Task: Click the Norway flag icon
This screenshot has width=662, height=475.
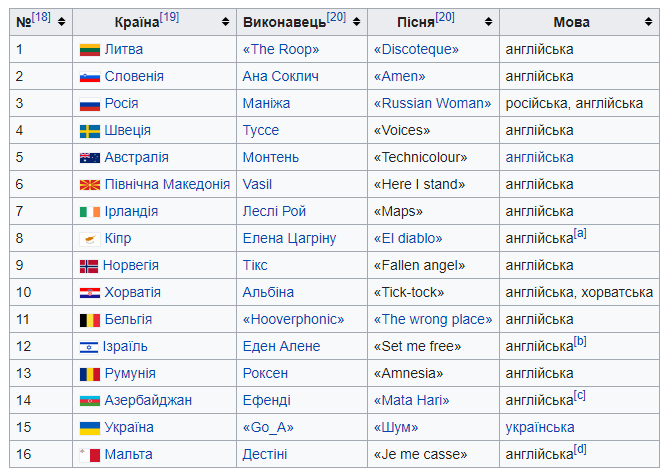Action: (89, 266)
